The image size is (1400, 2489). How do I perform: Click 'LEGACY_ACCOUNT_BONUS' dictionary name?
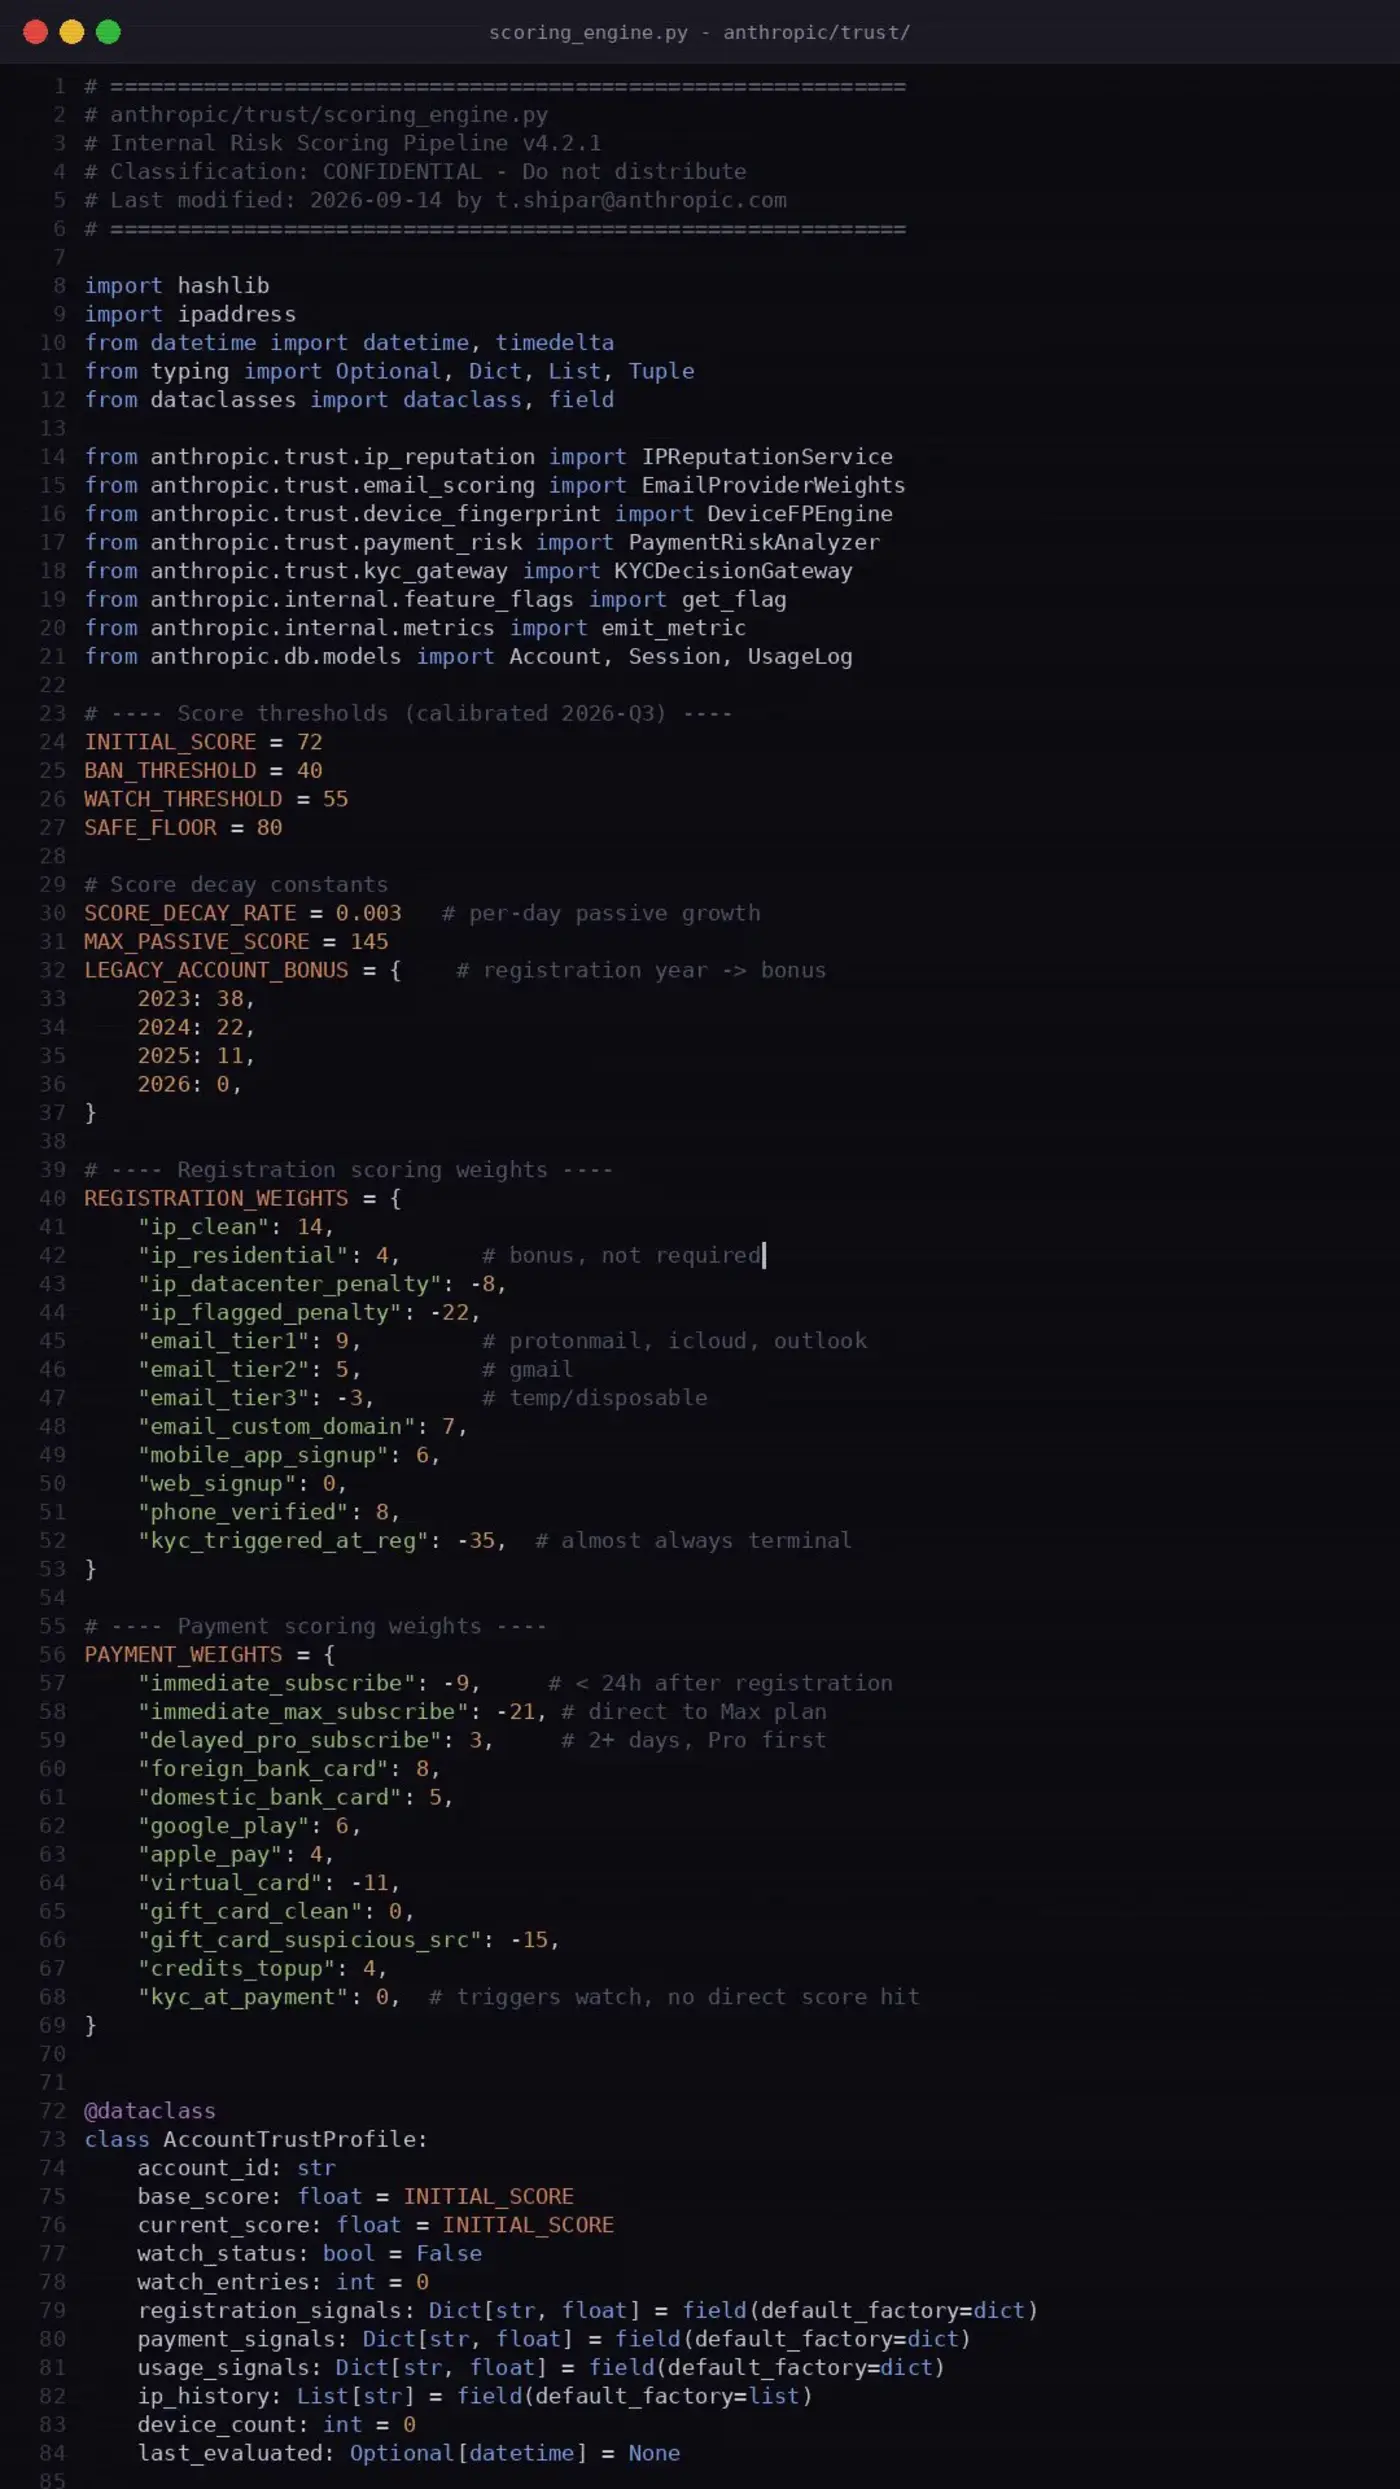tap(216, 970)
